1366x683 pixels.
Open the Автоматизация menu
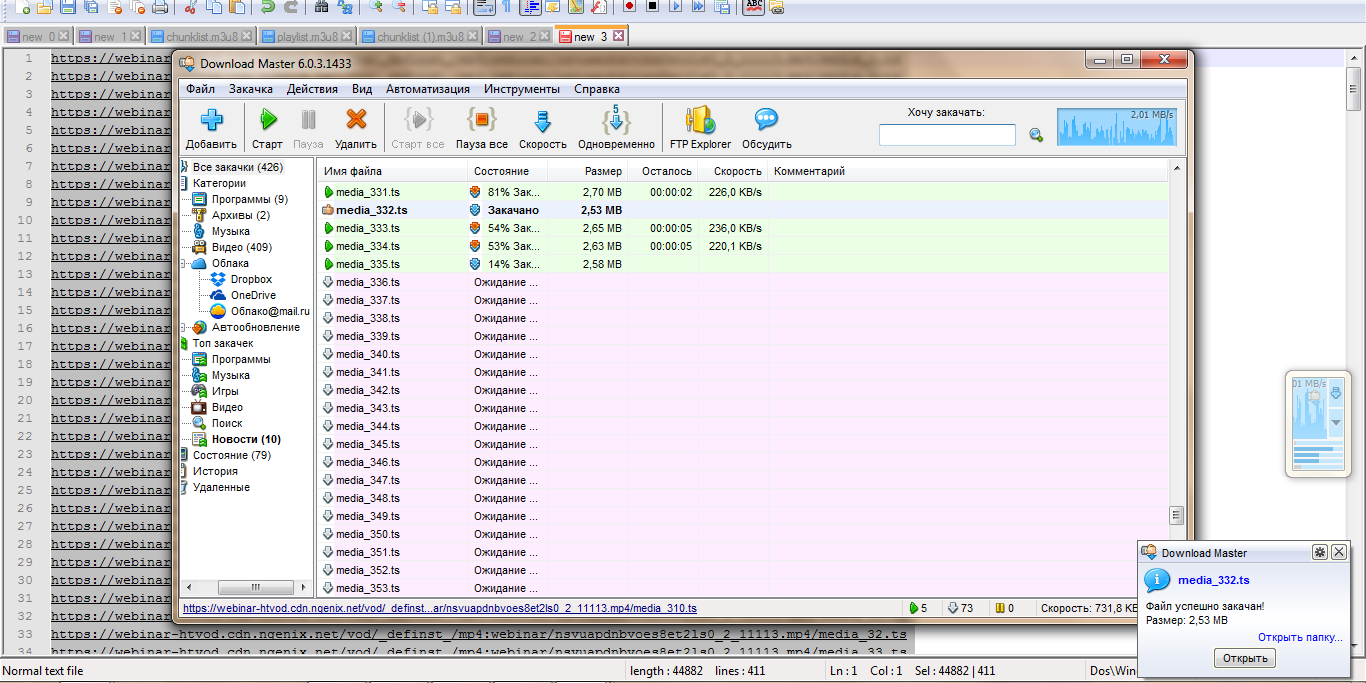pyautogui.click(x=428, y=89)
